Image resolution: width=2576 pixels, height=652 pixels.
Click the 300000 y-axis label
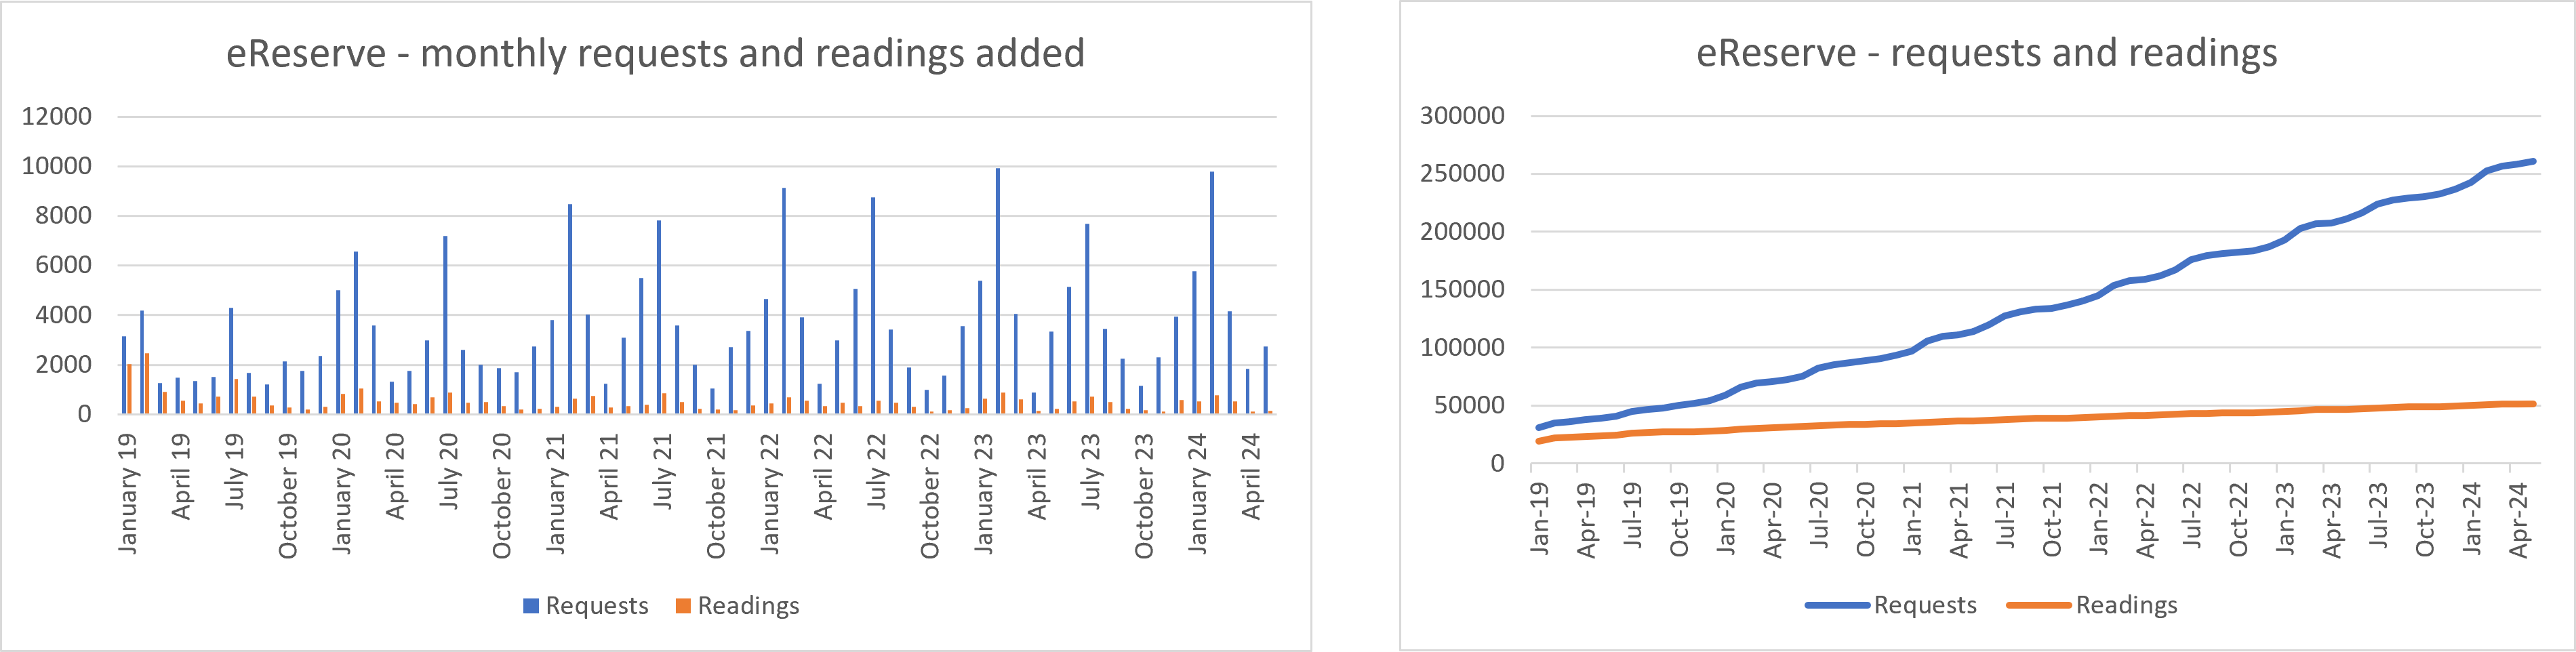(x=1462, y=116)
